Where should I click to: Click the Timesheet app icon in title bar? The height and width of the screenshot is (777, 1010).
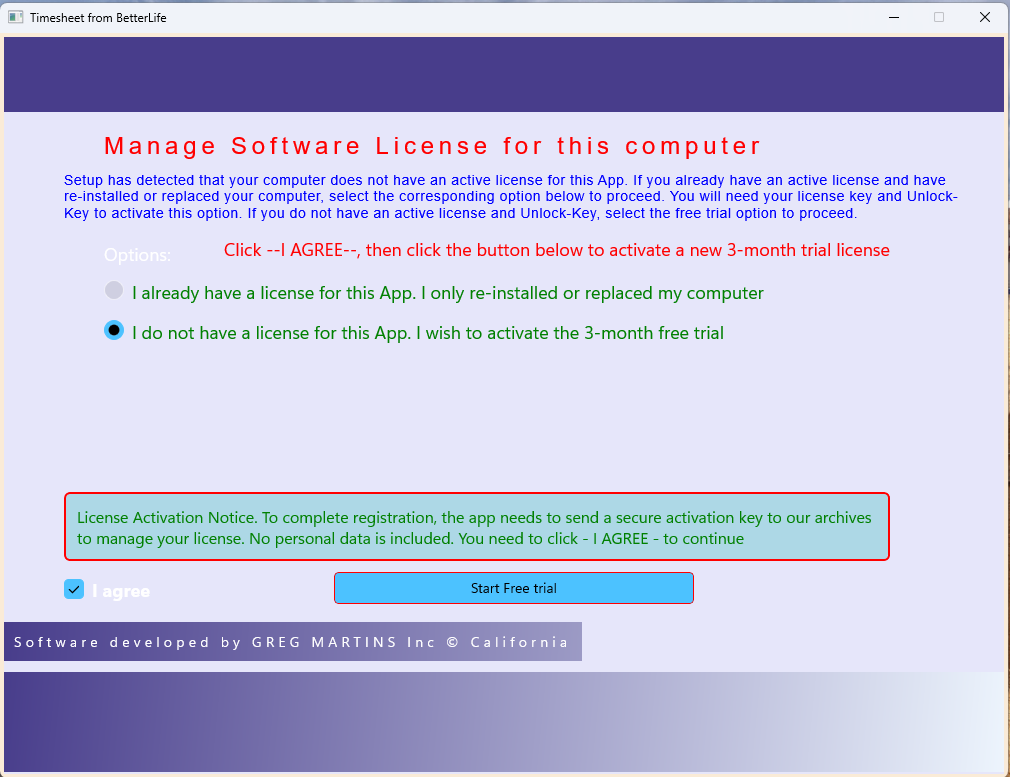15,17
